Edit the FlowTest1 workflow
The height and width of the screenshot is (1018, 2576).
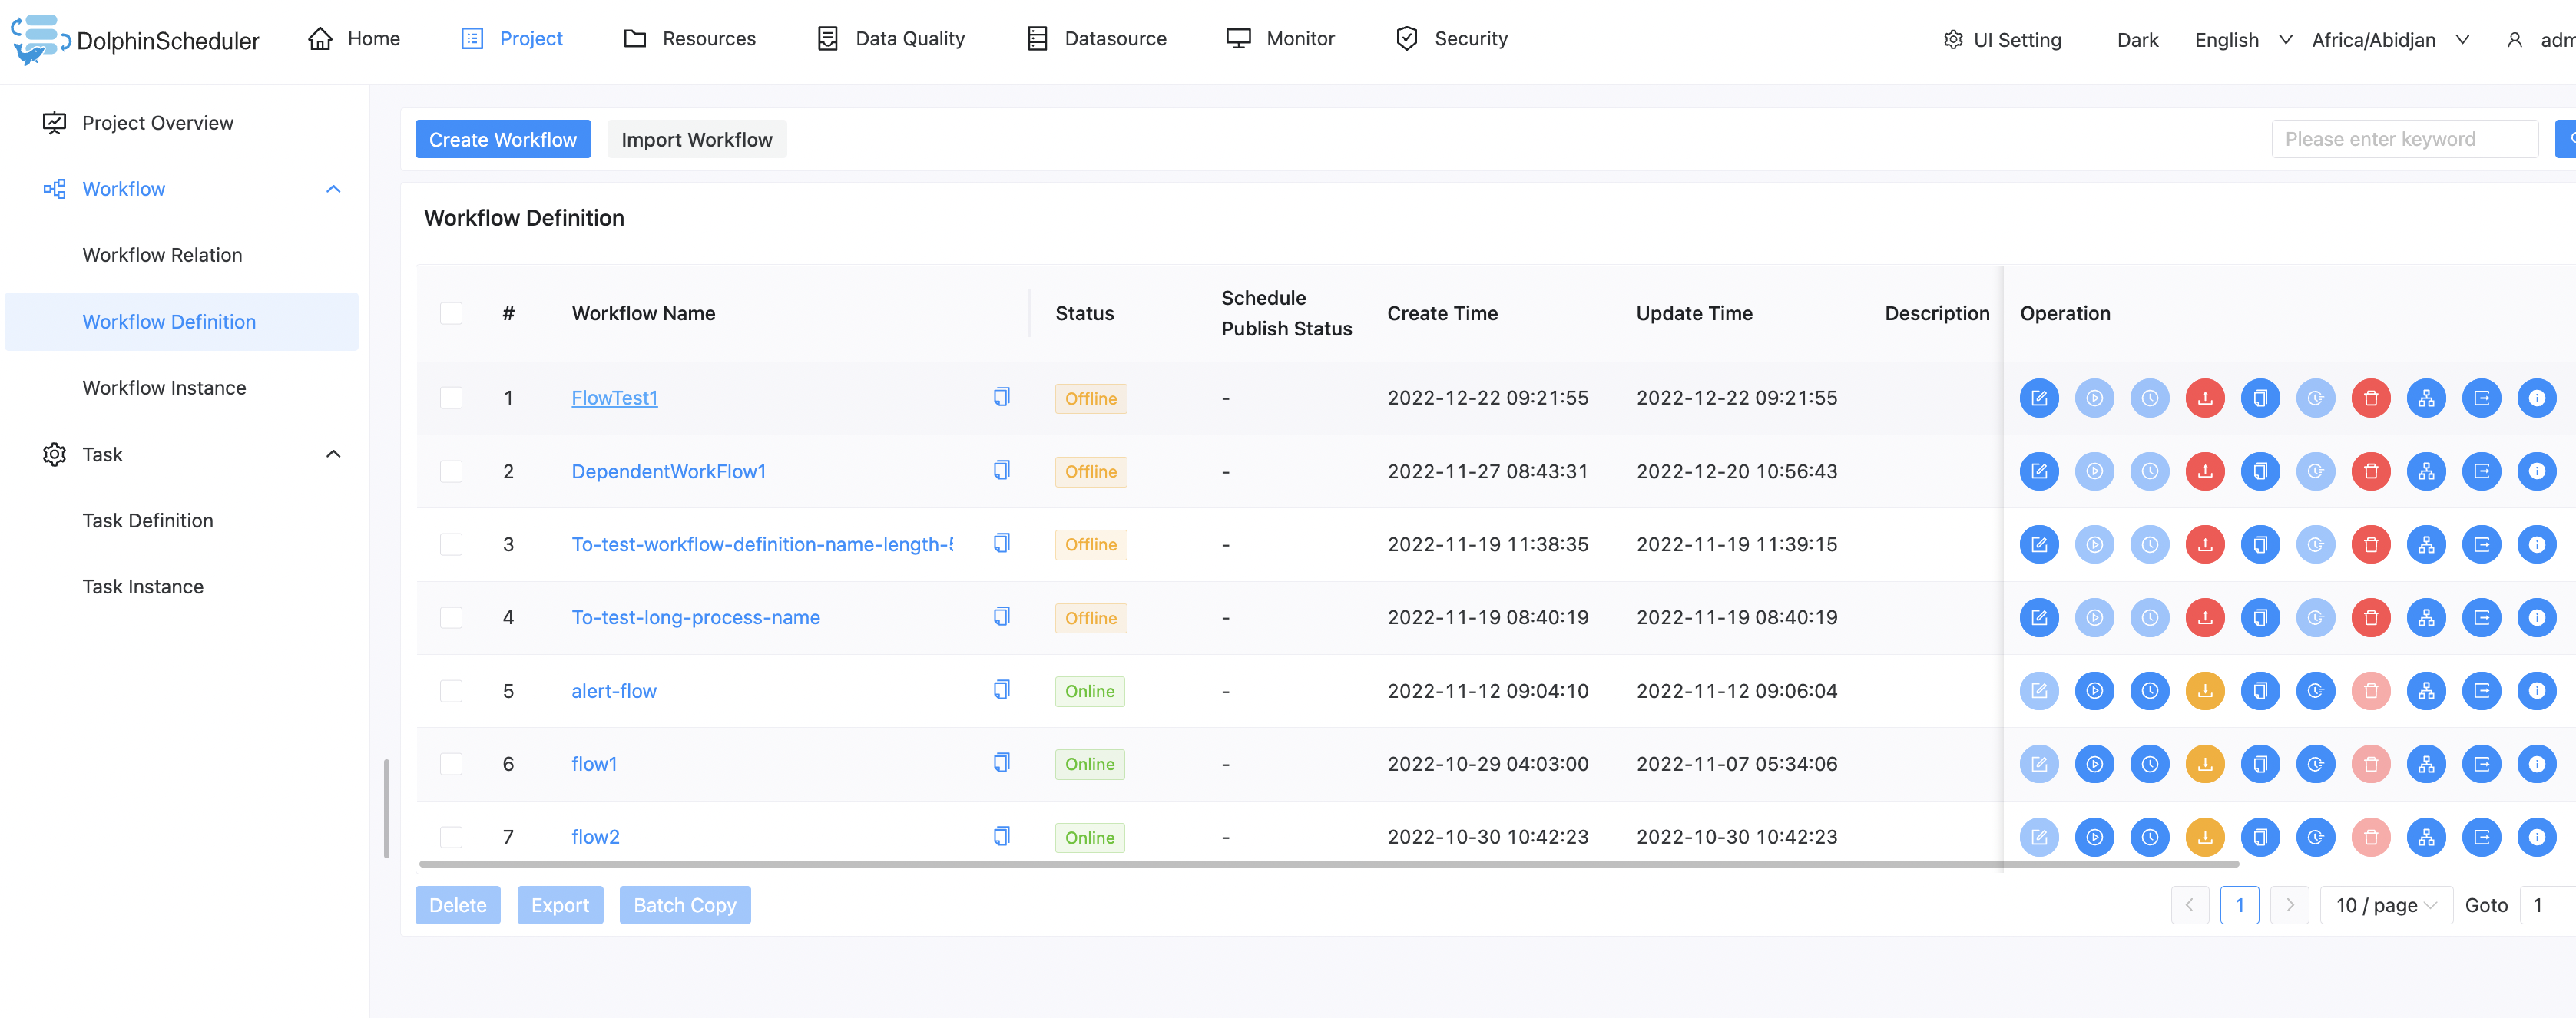pos(2038,398)
